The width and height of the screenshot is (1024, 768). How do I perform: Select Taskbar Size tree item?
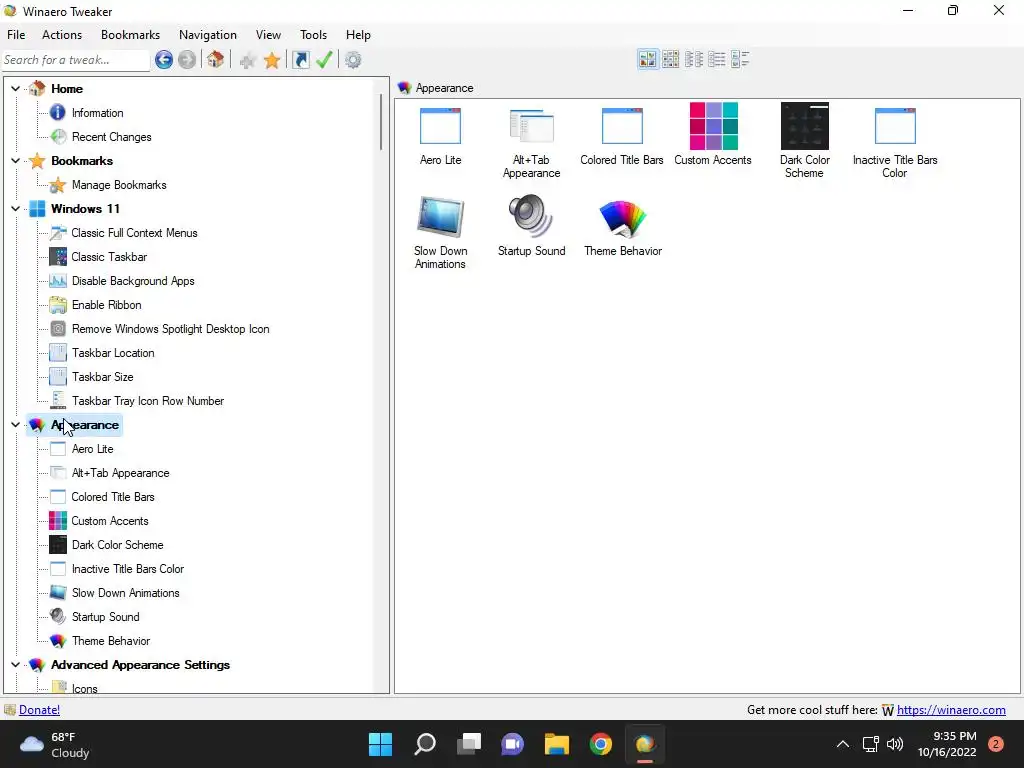click(103, 377)
